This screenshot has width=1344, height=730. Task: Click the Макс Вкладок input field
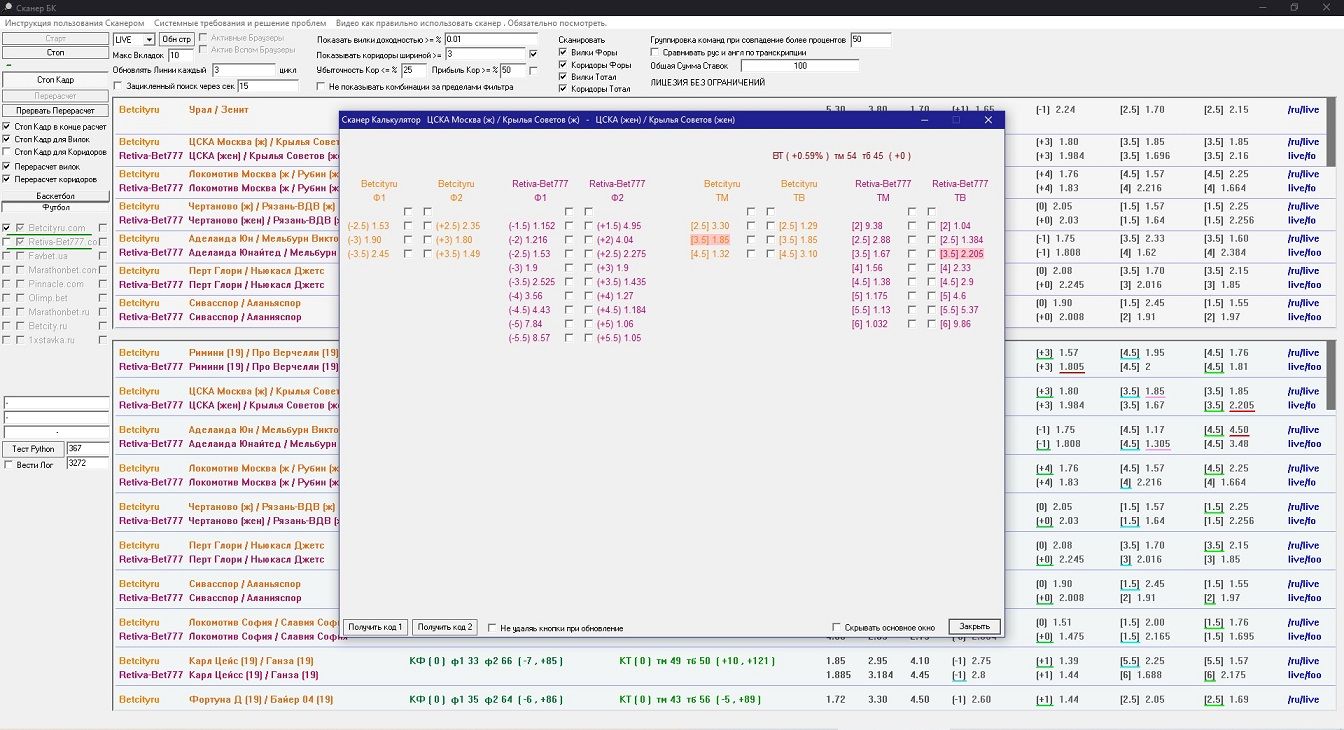coord(181,55)
